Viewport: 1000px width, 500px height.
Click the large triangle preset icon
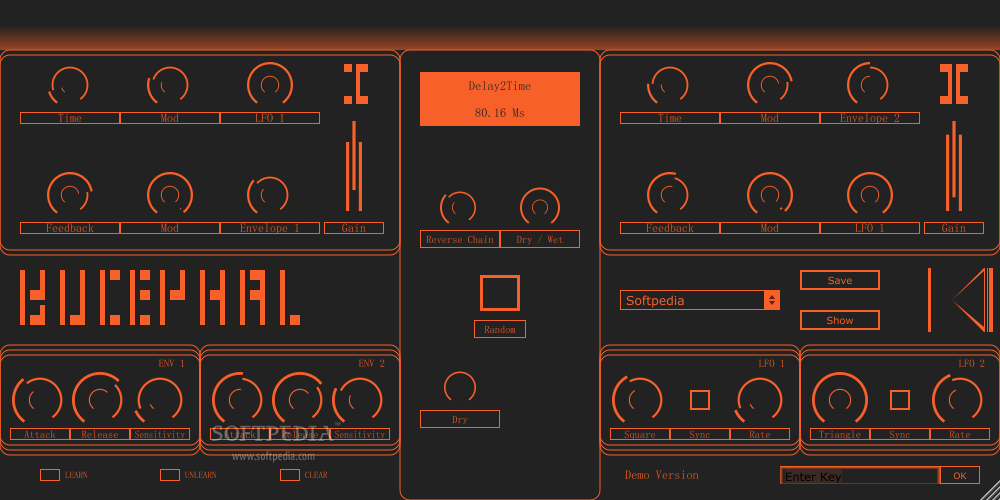coord(972,299)
